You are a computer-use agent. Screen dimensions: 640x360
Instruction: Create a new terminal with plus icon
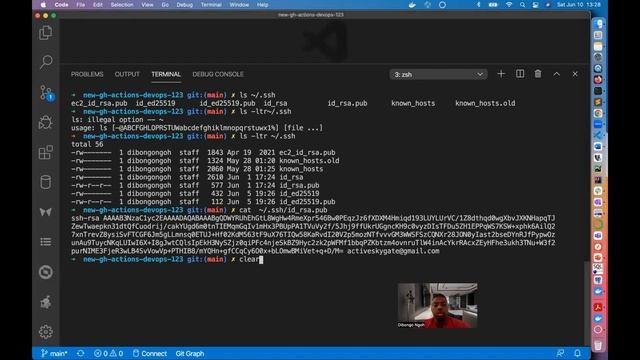[501, 74]
